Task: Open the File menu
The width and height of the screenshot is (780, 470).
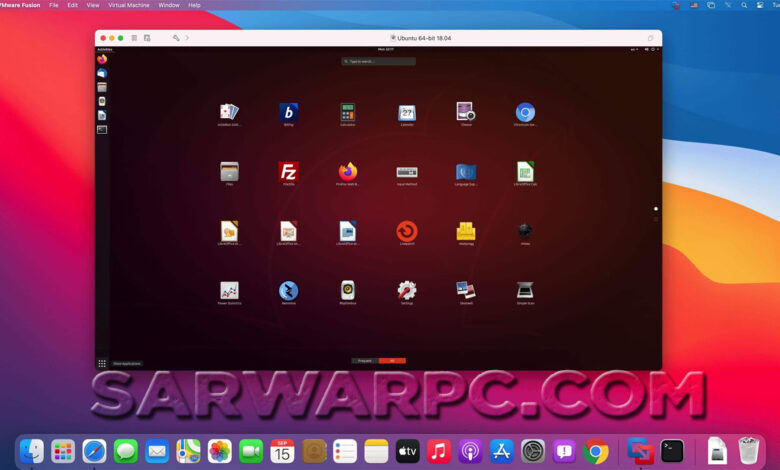Action: 54,5
